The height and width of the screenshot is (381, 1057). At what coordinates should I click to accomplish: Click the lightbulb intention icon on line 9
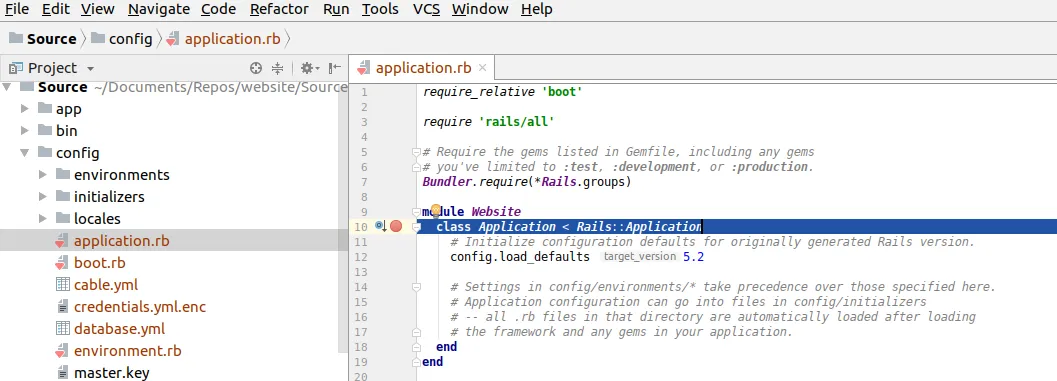435,210
